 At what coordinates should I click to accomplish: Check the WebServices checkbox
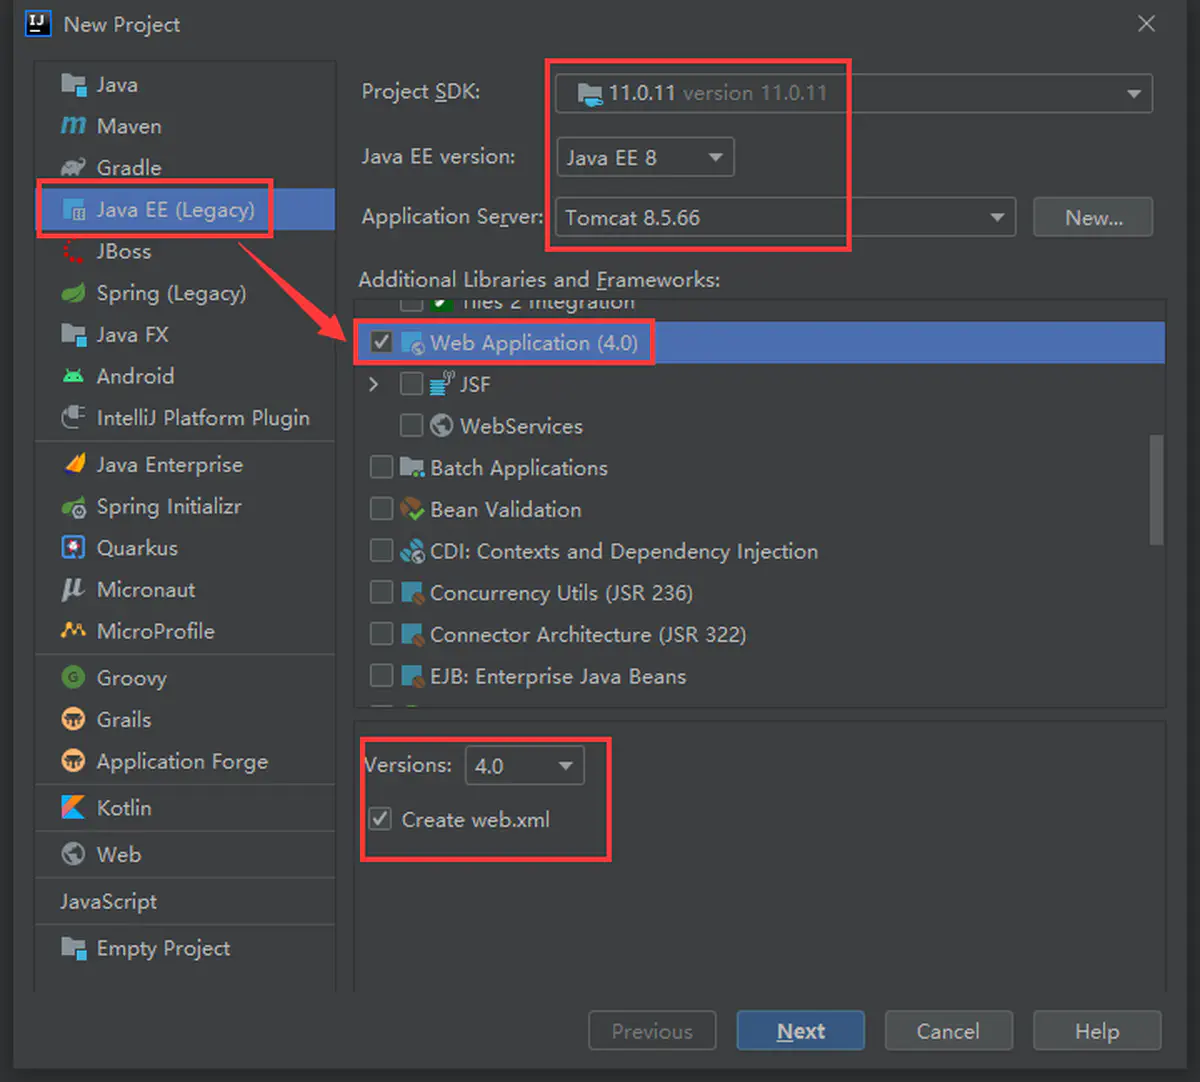coord(411,426)
